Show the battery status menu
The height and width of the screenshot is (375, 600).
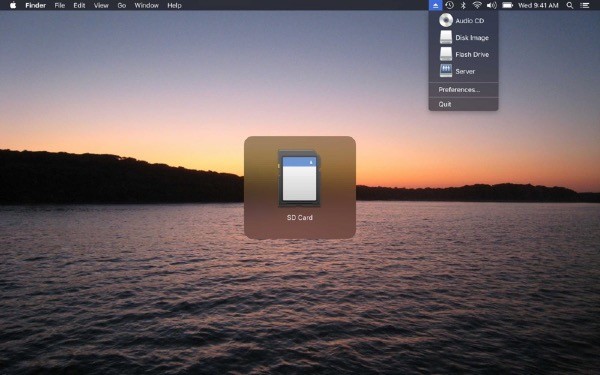(x=507, y=5)
